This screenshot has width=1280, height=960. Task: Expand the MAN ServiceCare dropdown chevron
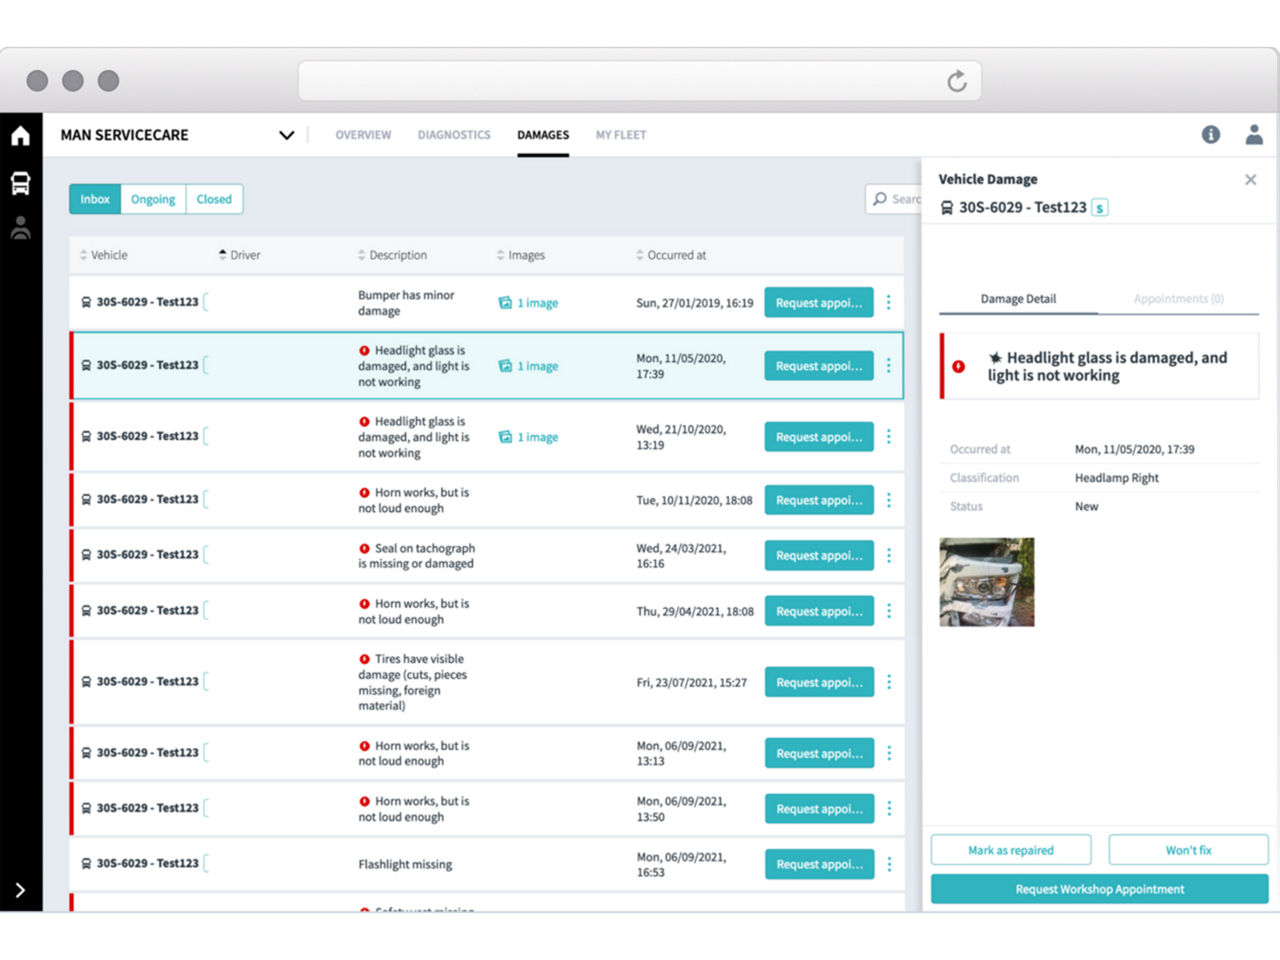tap(287, 135)
